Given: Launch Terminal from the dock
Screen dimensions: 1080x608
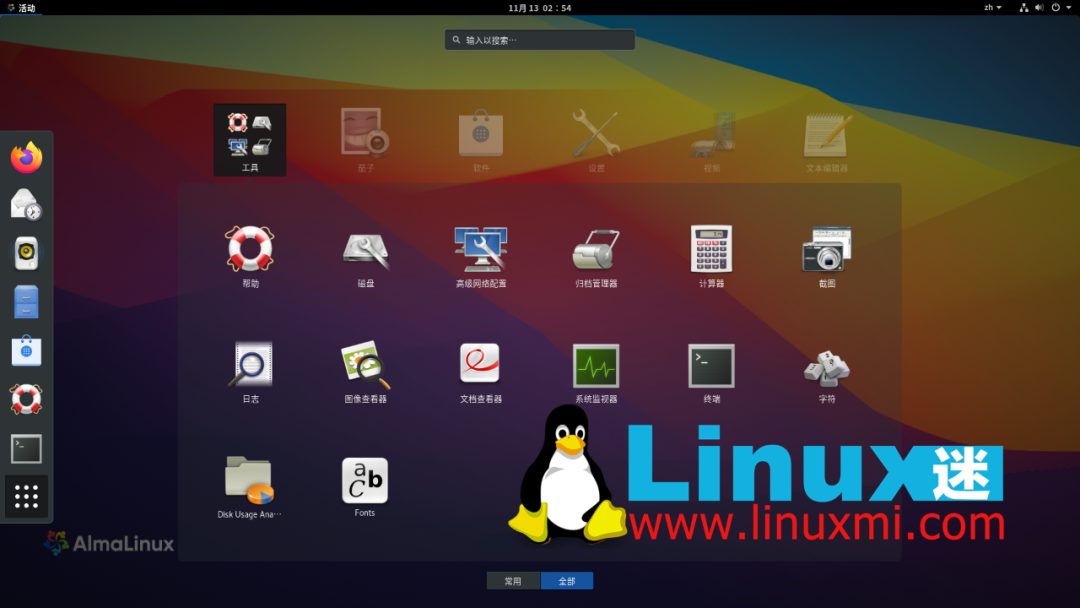Looking at the screenshot, I should point(26,448).
